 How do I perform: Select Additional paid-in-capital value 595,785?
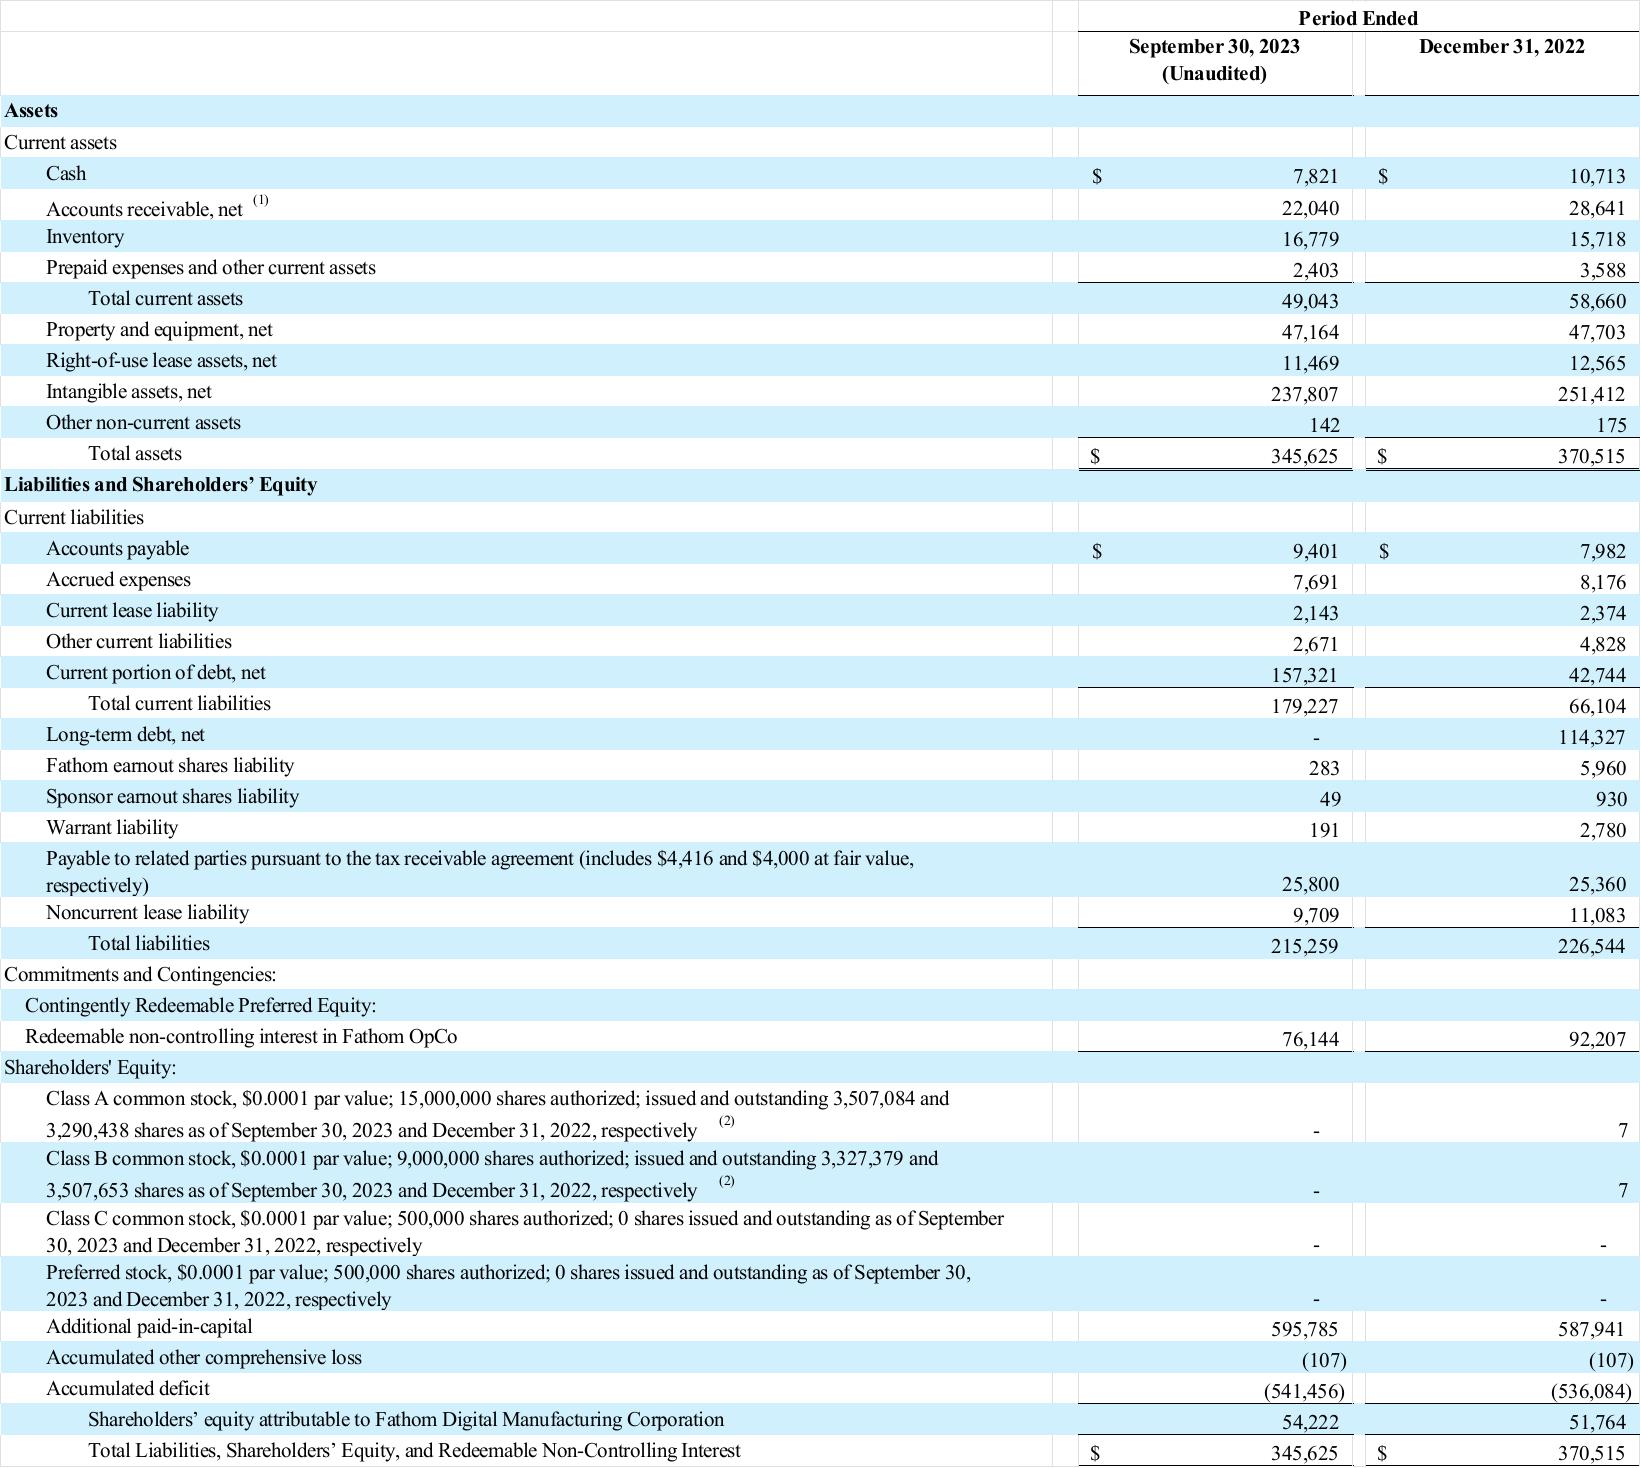(x=1304, y=1330)
